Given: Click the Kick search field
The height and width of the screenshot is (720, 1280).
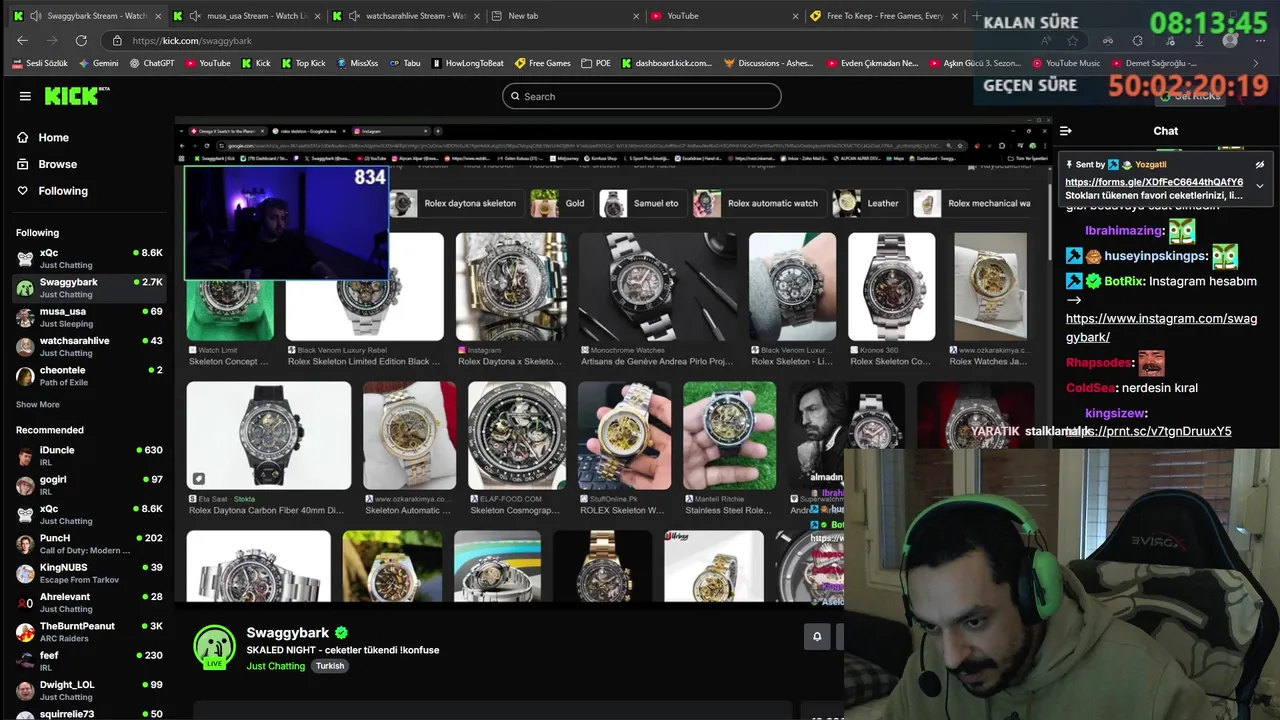Looking at the screenshot, I should [x=642, y=96].
